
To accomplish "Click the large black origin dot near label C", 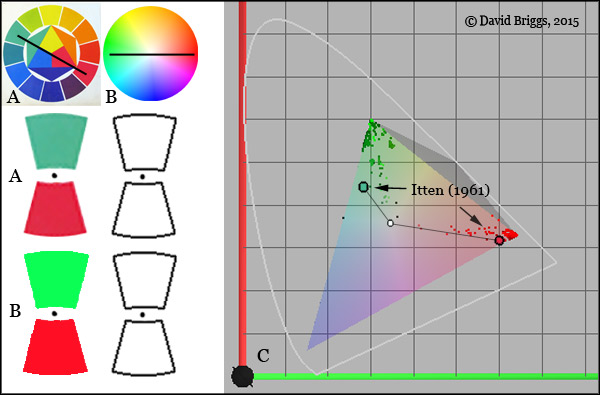I will point(243,376).
